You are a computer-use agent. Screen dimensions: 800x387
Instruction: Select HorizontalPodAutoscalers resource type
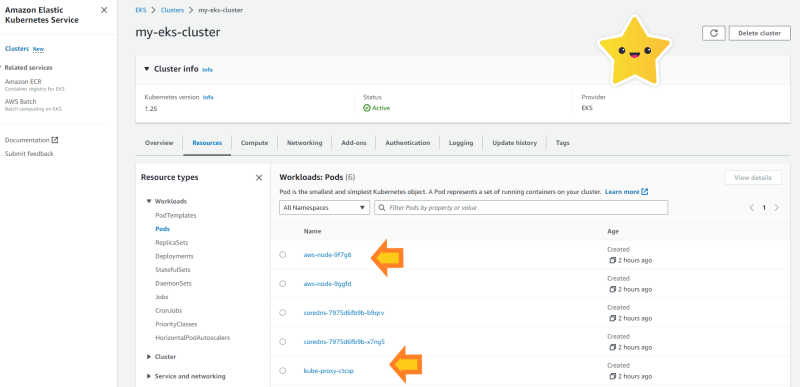(193, 338)
